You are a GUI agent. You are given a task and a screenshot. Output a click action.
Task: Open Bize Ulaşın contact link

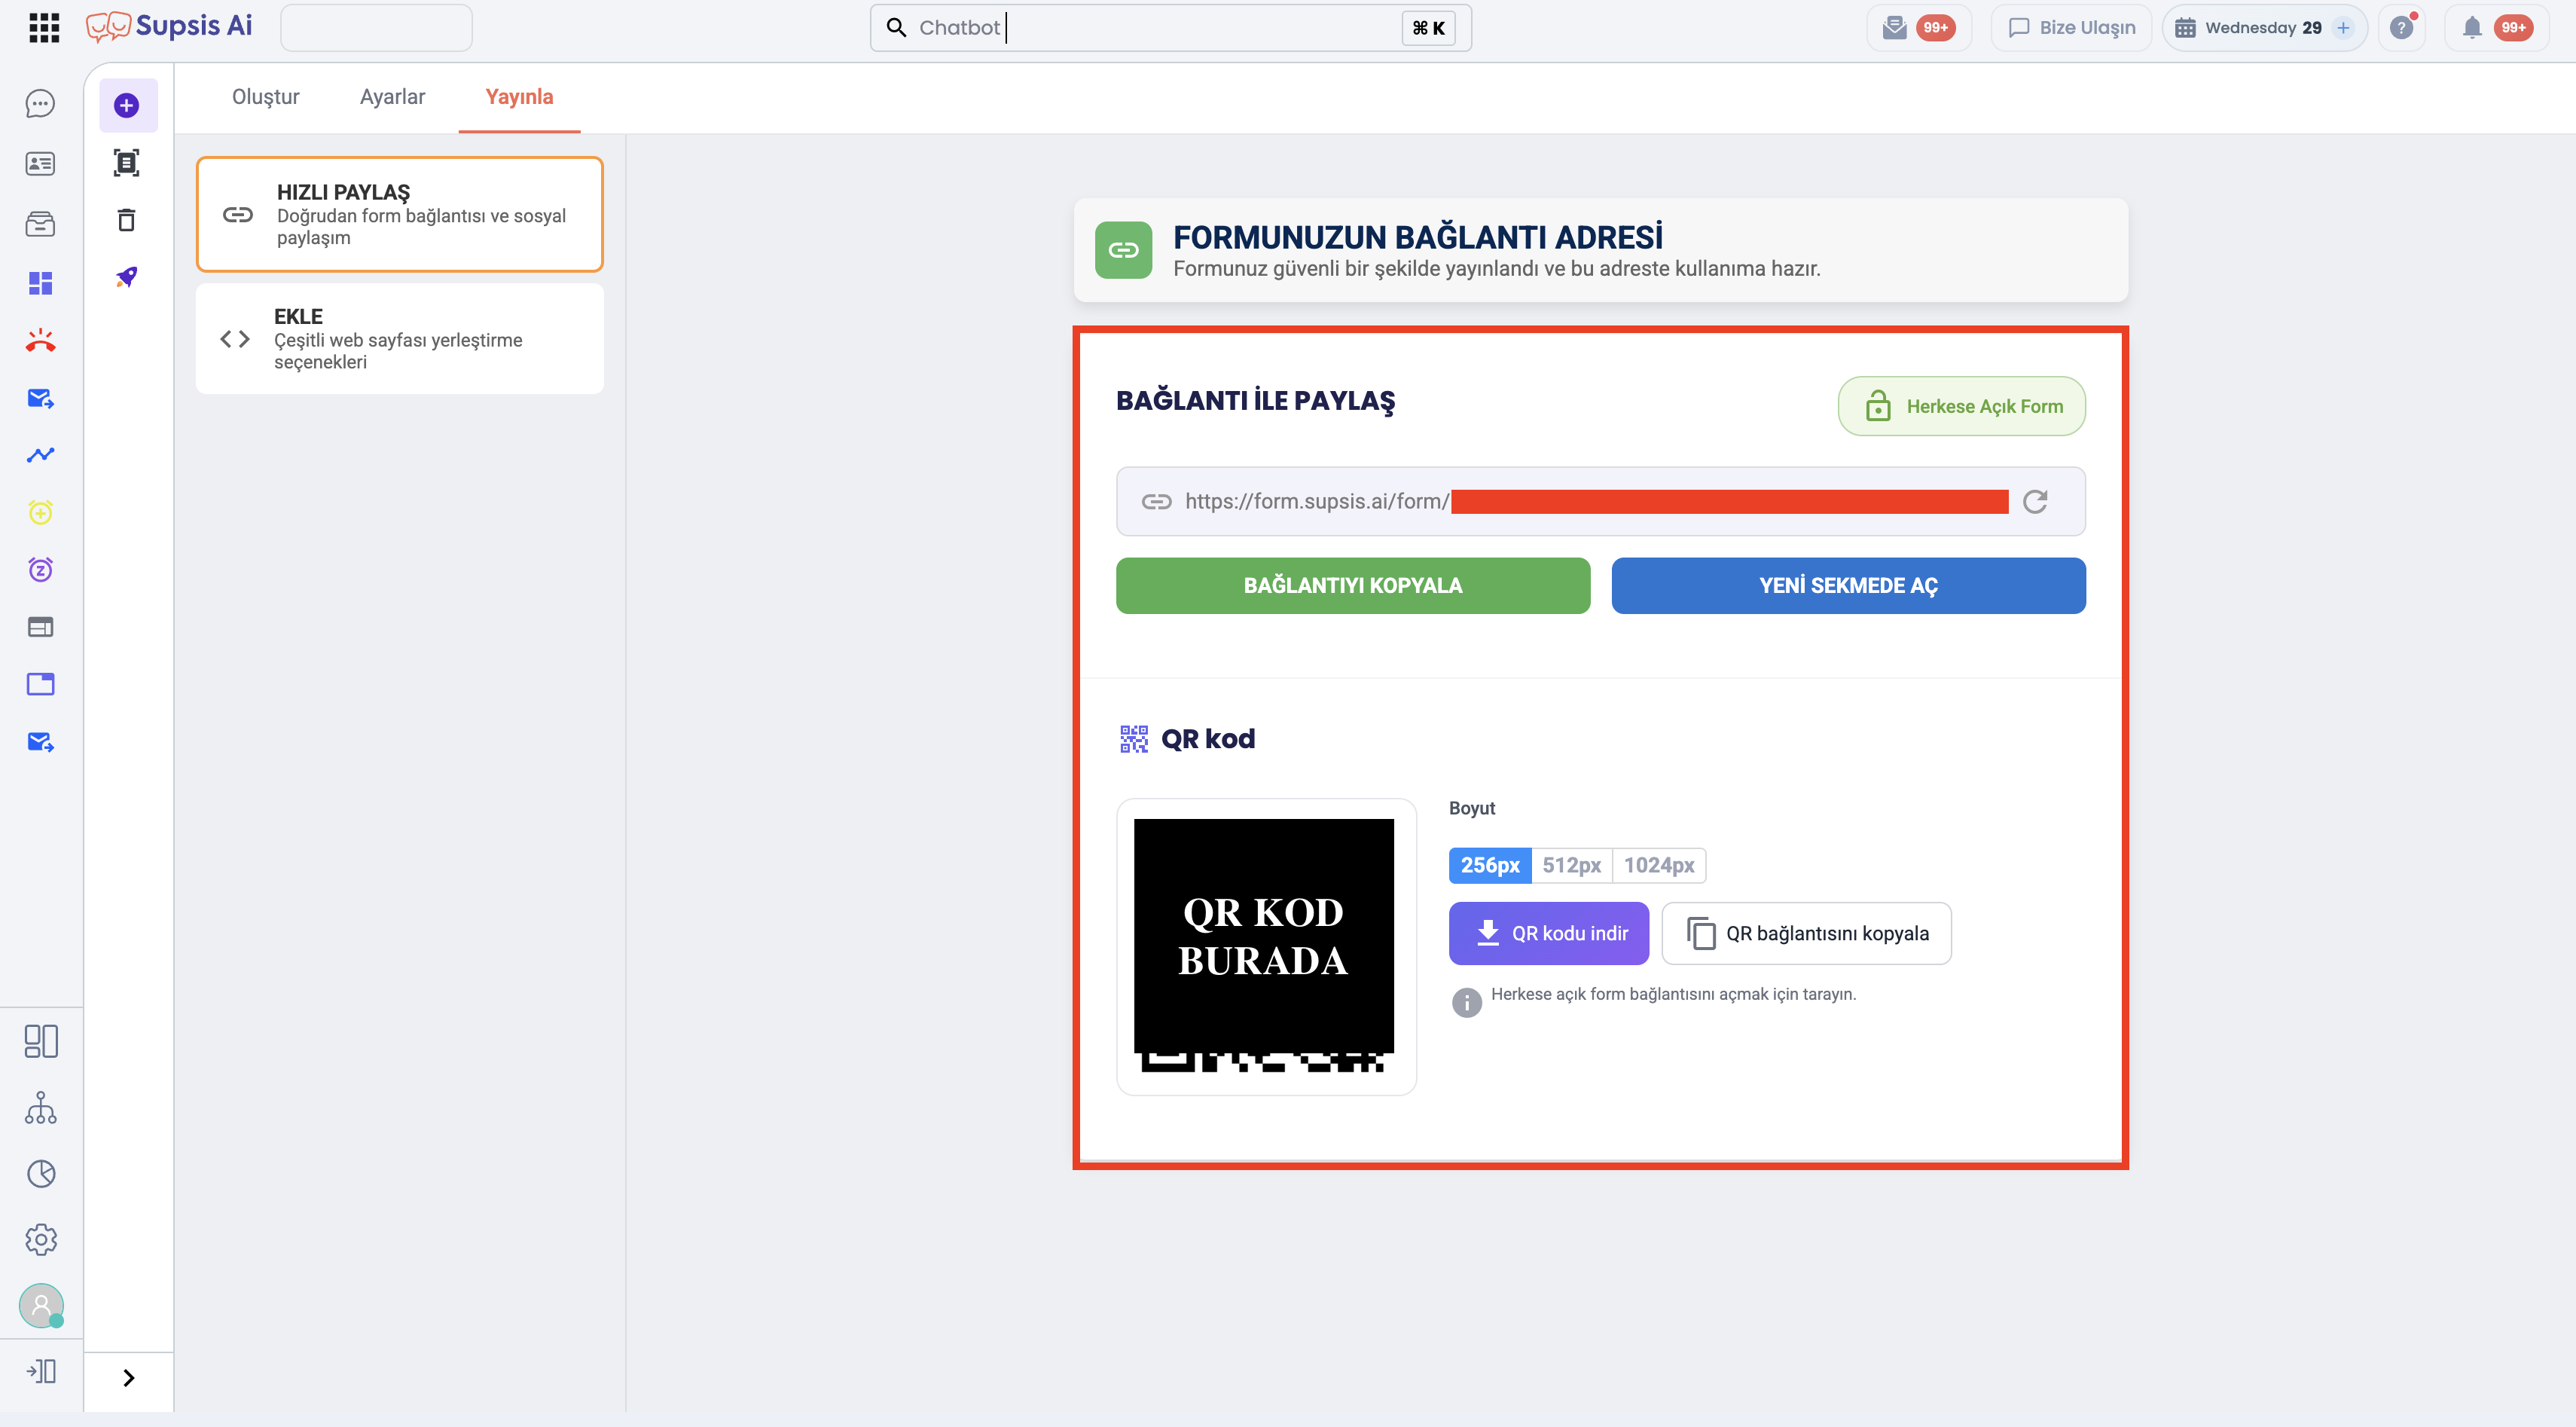click(2071, 27)
